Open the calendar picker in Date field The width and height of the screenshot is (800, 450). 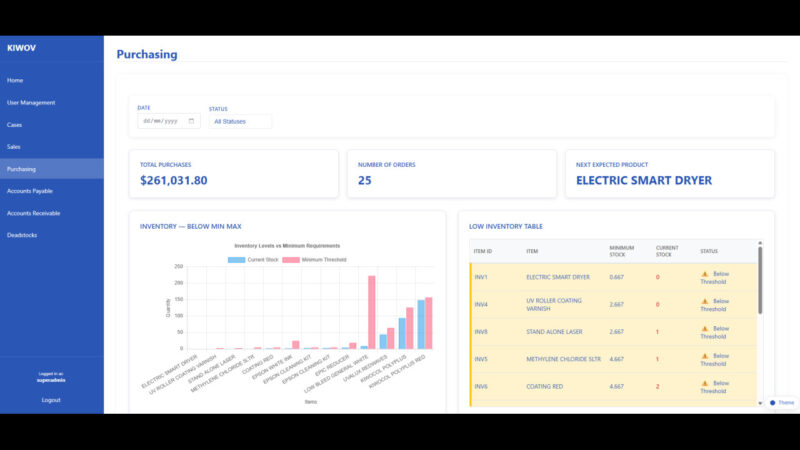(191, 121)
